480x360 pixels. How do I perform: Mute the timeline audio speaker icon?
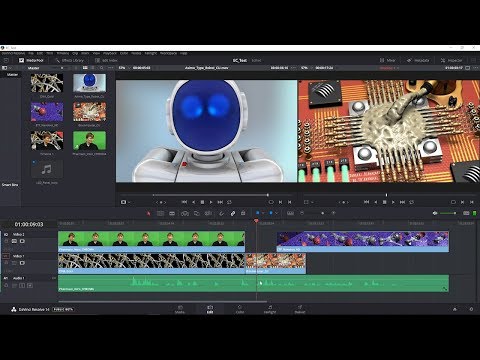click(x=435, y=213)
